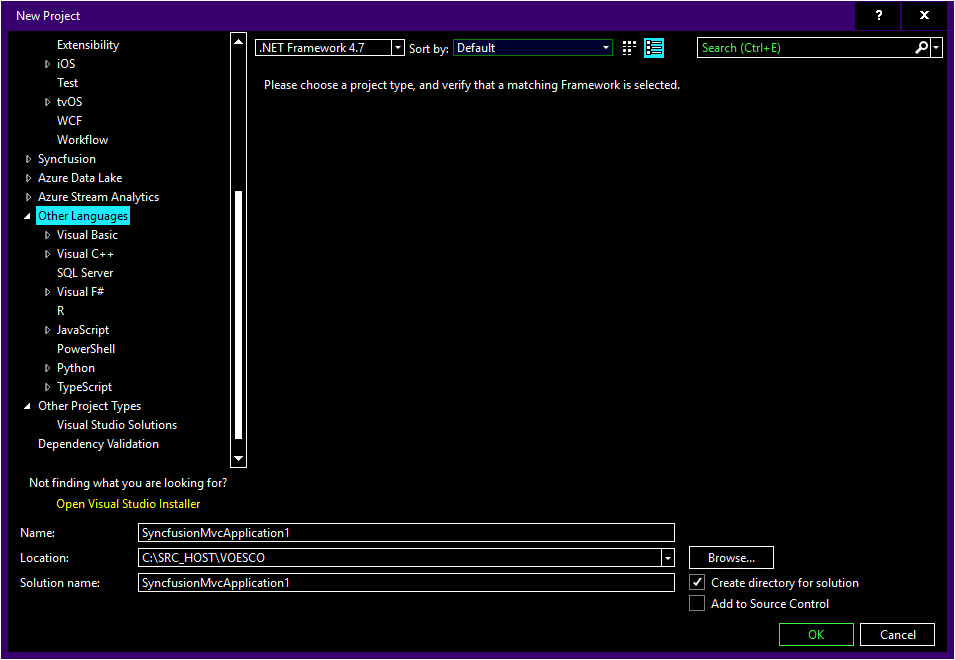Viewport: 955px width, 660px height.
Task: Click the search magnifier icon
Action: coord(922,47)
